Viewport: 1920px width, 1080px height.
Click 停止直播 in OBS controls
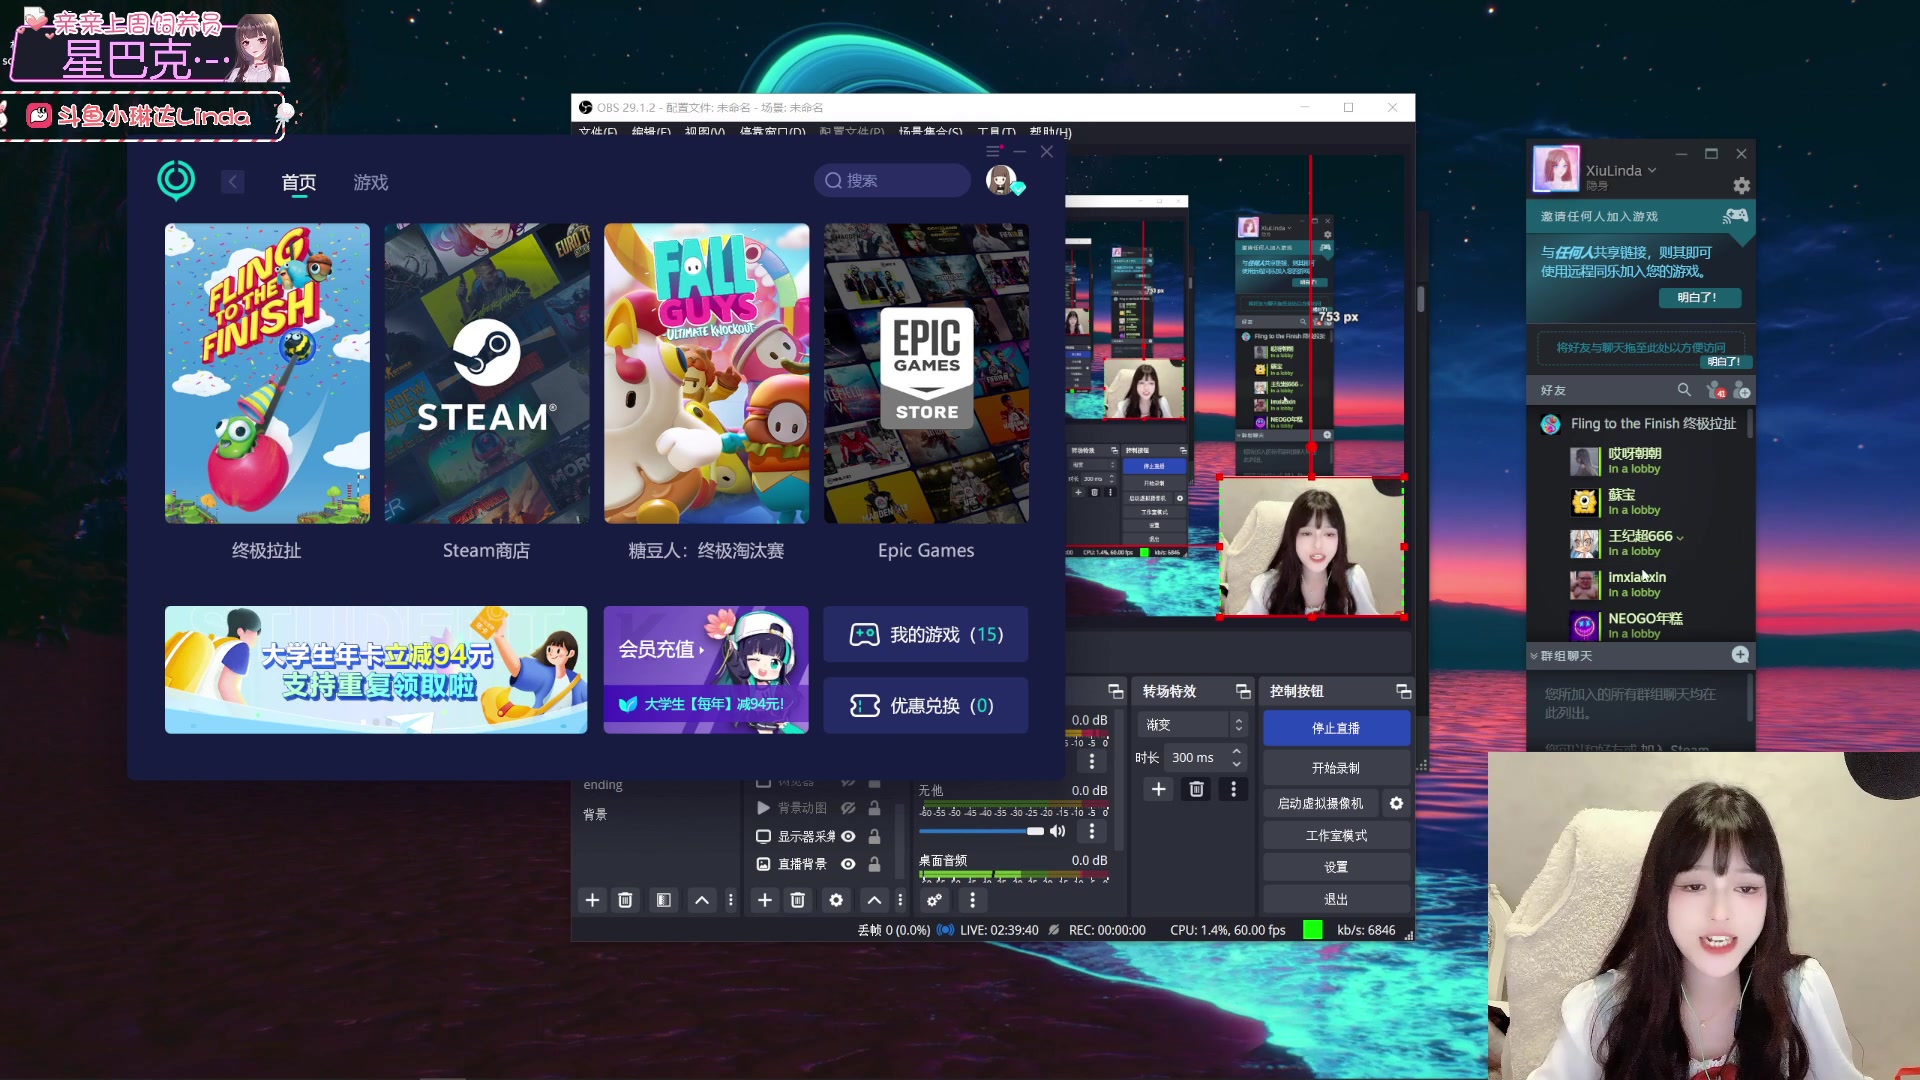(1336, 728)
